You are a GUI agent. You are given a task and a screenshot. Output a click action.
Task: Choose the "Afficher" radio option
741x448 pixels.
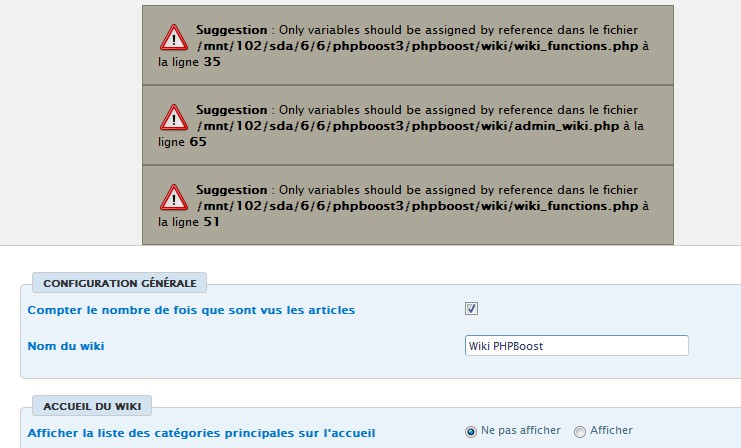(x=580, y=431)
